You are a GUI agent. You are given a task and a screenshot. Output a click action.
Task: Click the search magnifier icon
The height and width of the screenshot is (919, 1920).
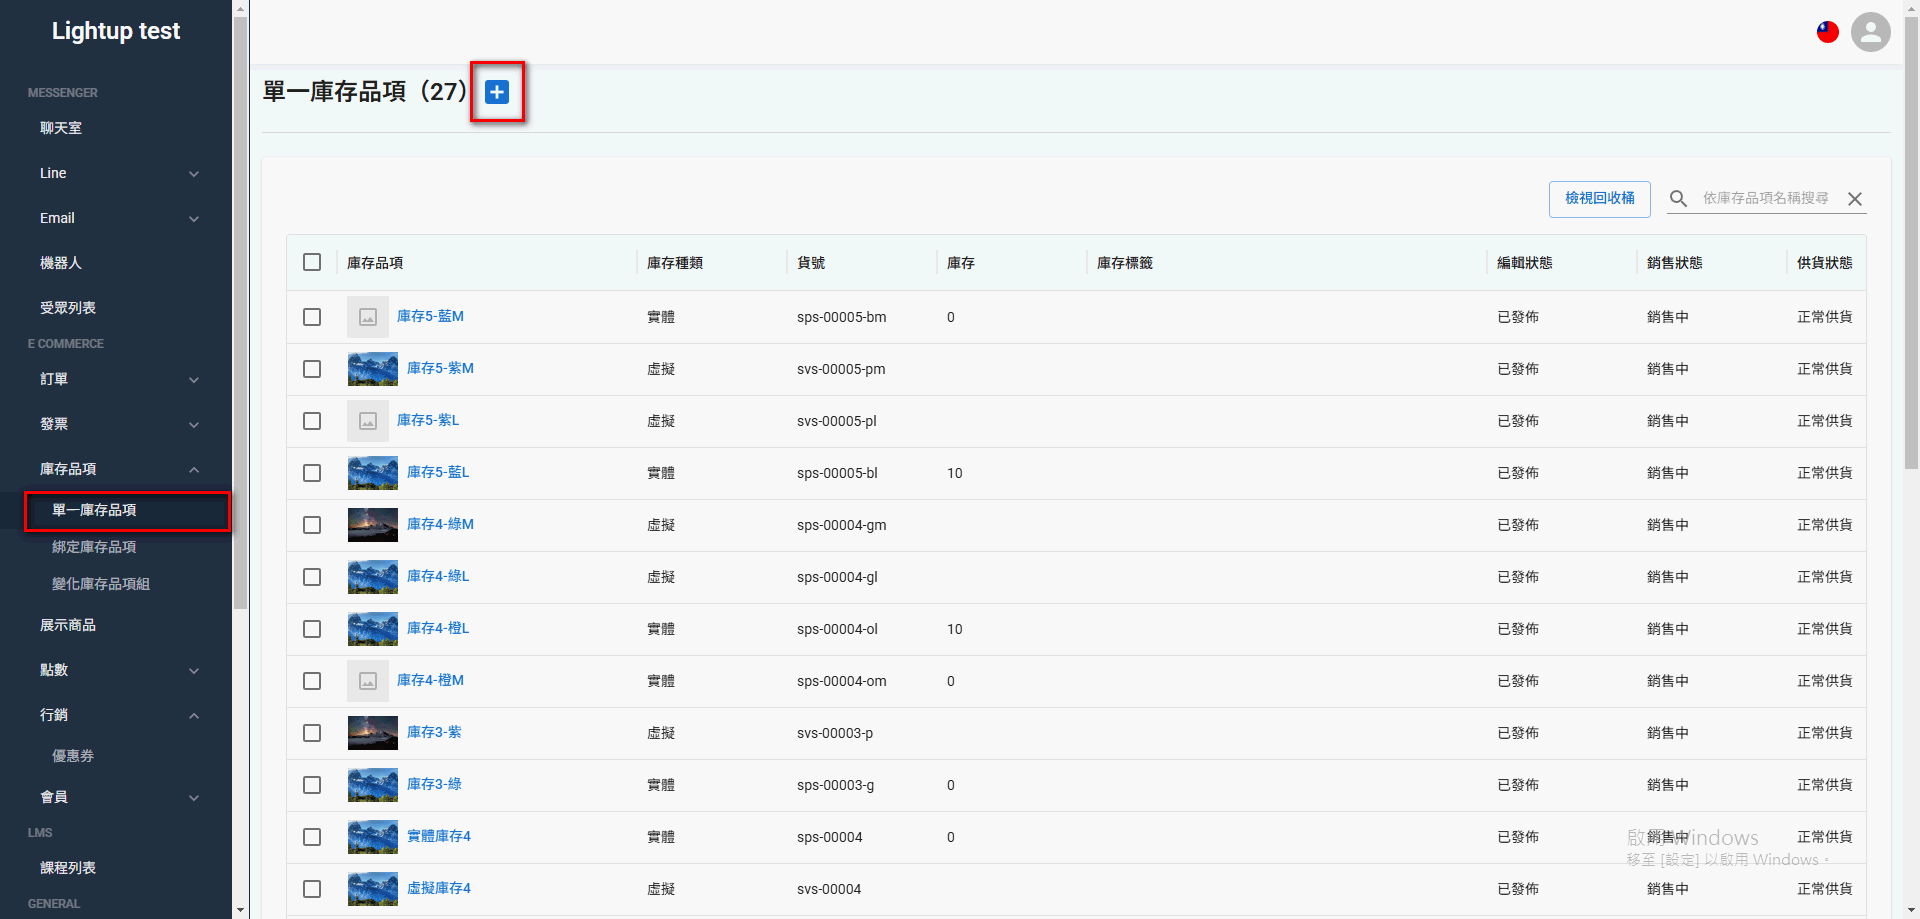1679,198
